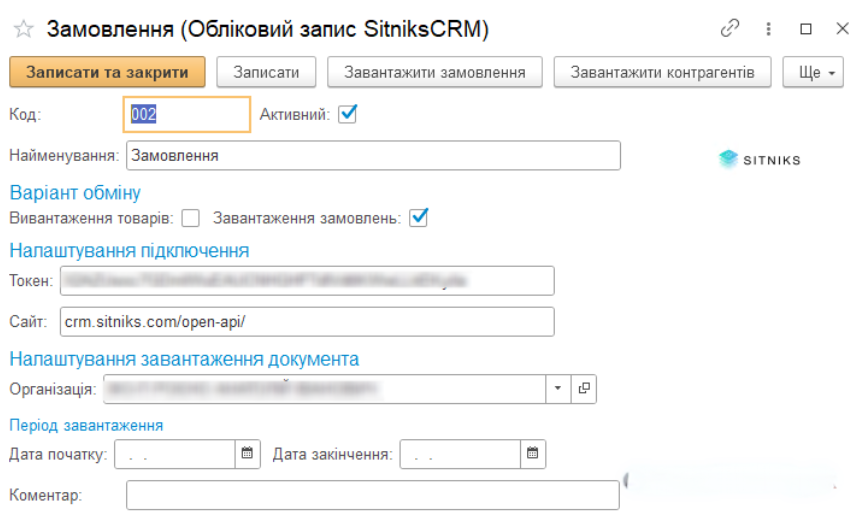Open the three-dot form options menu
The height and width of the screenshot is (522, 855).
click(x=768, y=28)
